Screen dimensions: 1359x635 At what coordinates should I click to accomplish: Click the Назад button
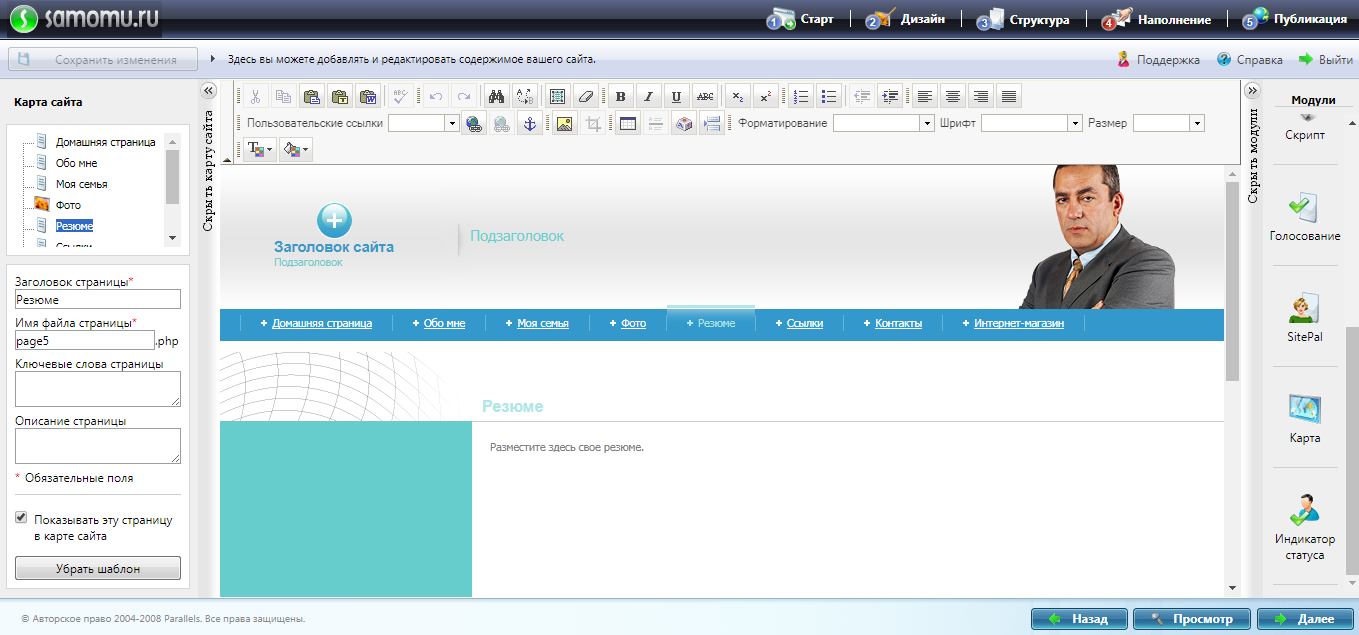[1079, 619]
